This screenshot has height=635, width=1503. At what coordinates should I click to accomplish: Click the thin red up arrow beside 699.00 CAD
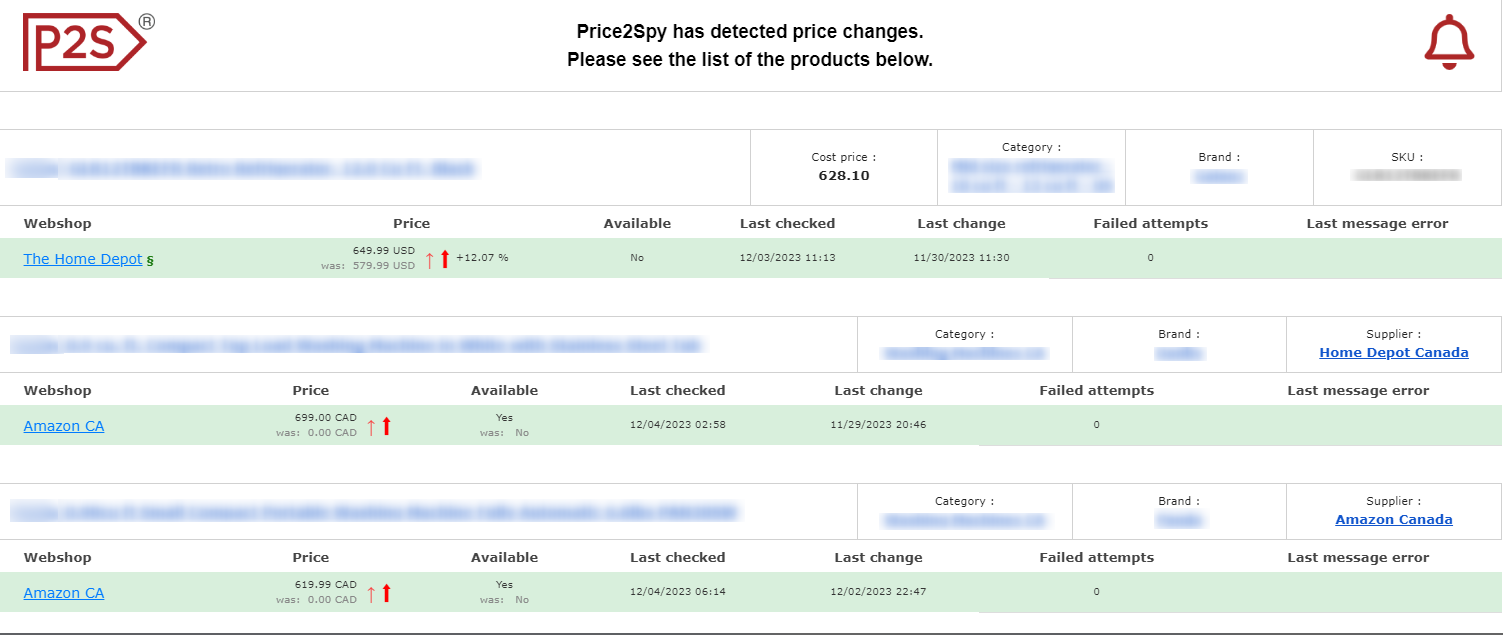tap(371, 426)
